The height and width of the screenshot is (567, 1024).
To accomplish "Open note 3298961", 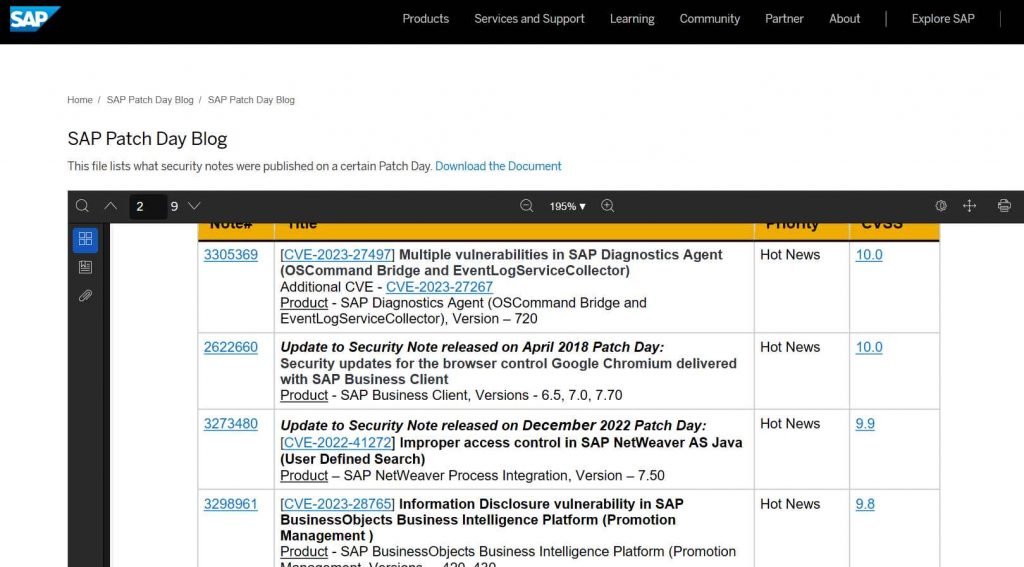I will (231, 504).
